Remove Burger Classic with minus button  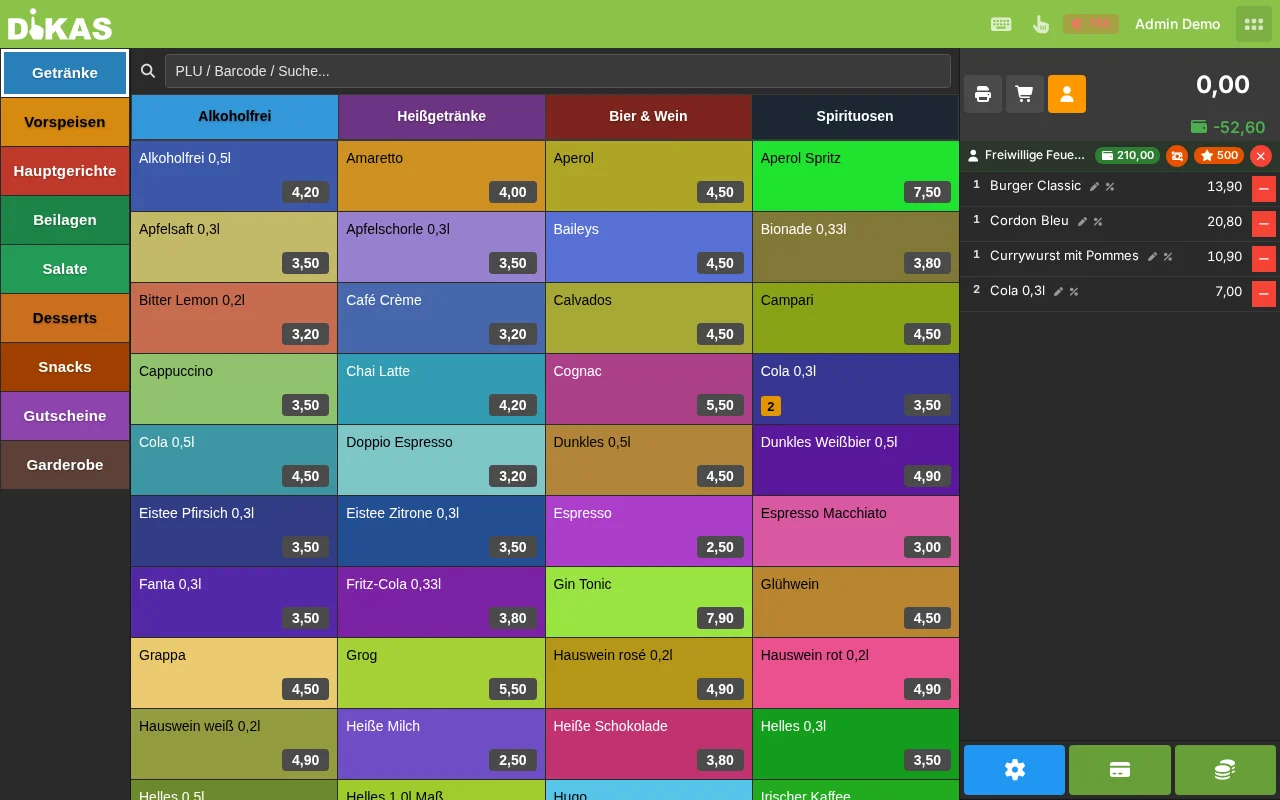coord(1264,188)
